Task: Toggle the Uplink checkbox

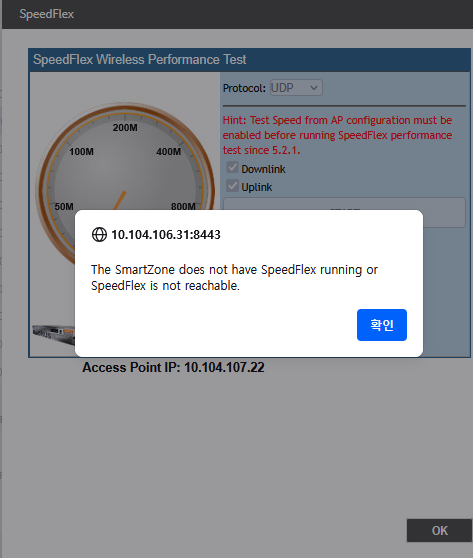Action: click(x=232, y=186)
